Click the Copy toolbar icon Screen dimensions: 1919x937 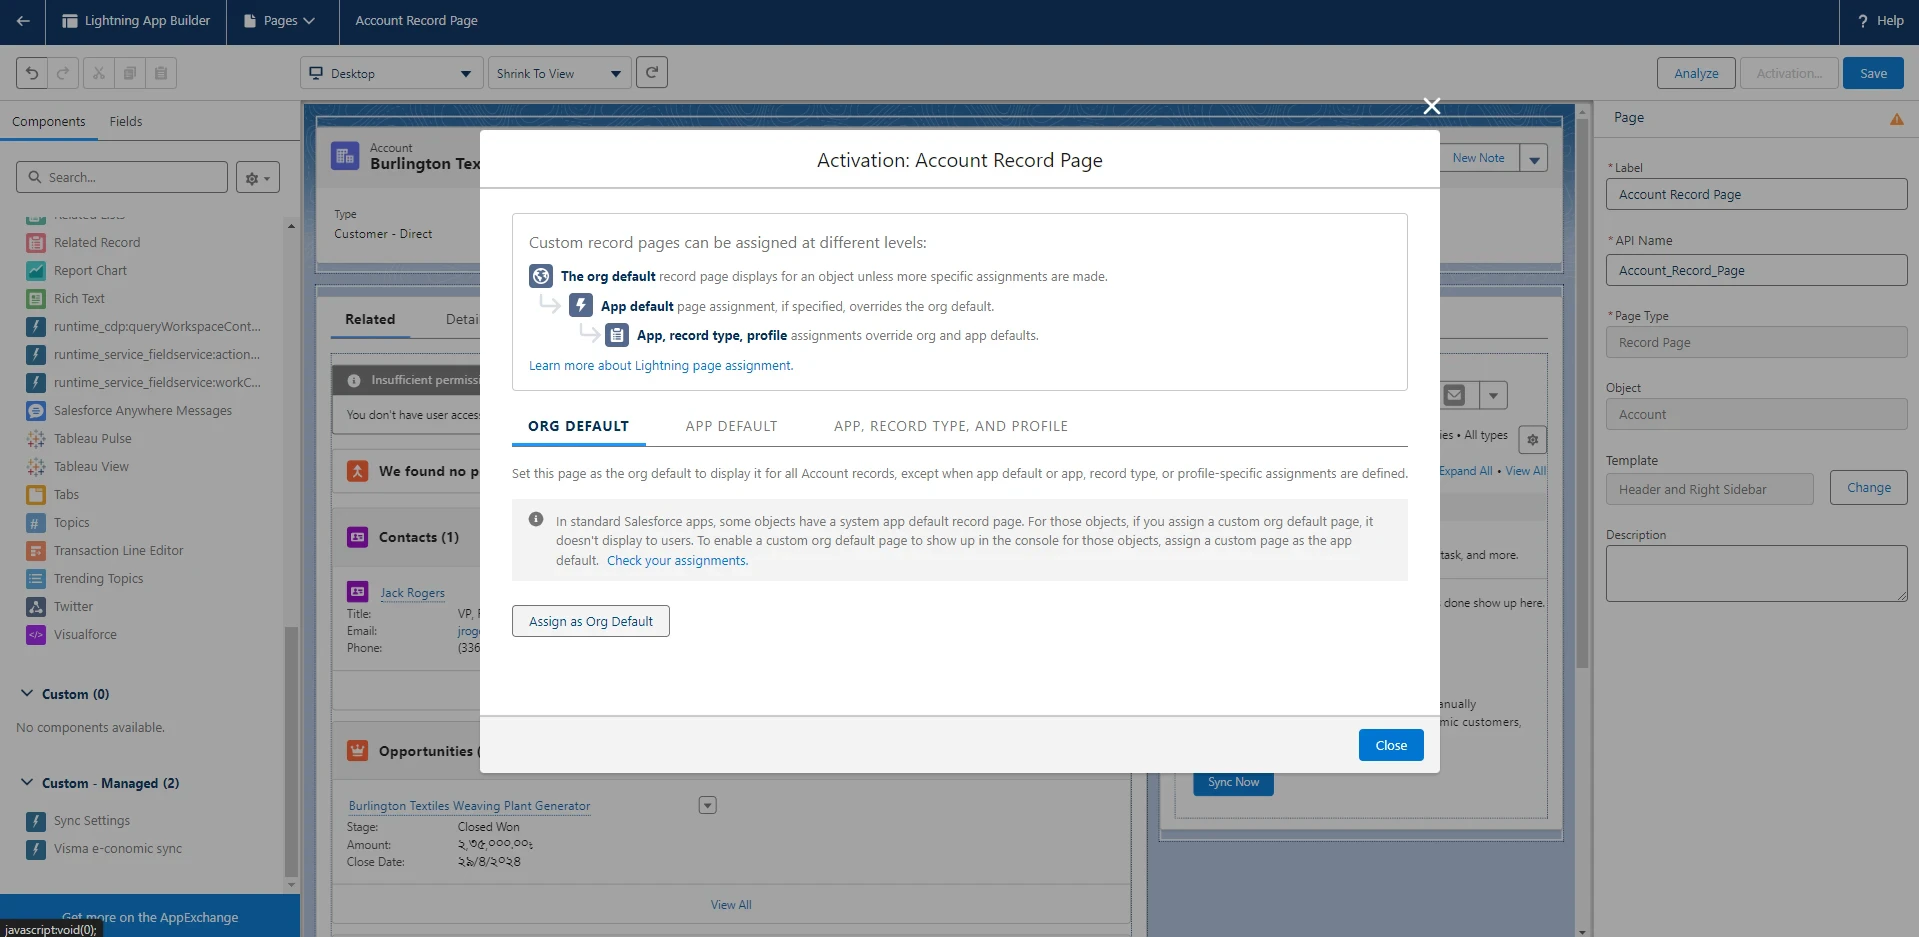[x=129, y=73]
